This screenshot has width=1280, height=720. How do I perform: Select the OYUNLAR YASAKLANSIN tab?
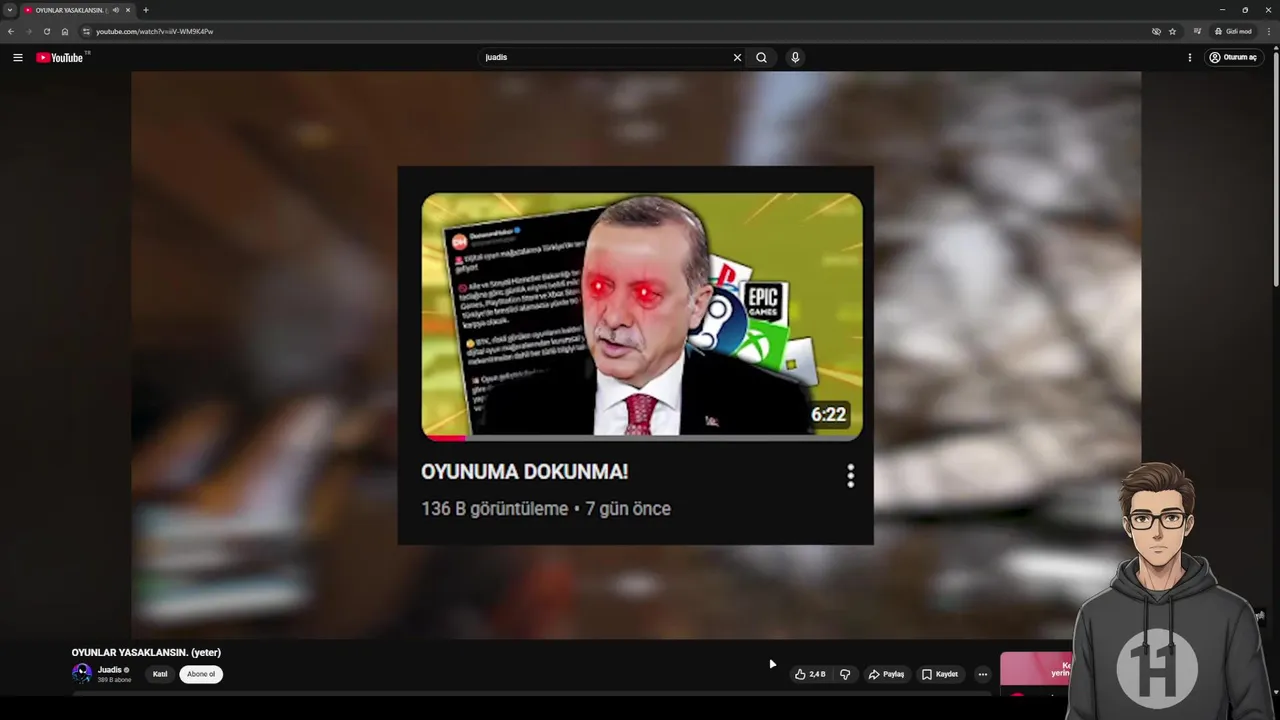pos(77,10)
